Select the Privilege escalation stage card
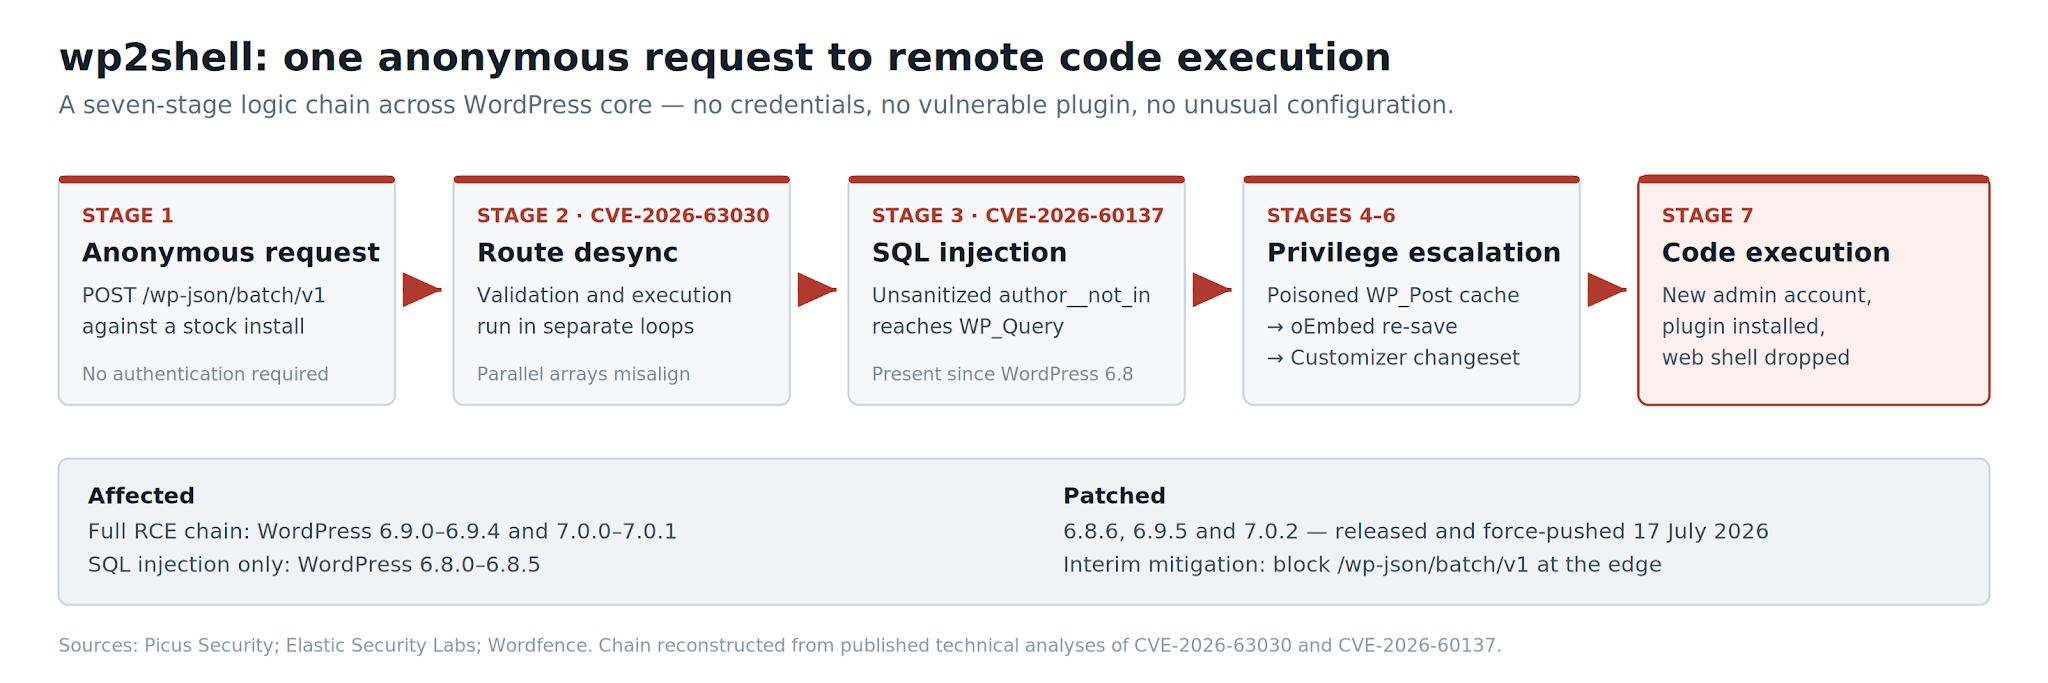Screen dimensions: 2048x683 [1412, 290]
